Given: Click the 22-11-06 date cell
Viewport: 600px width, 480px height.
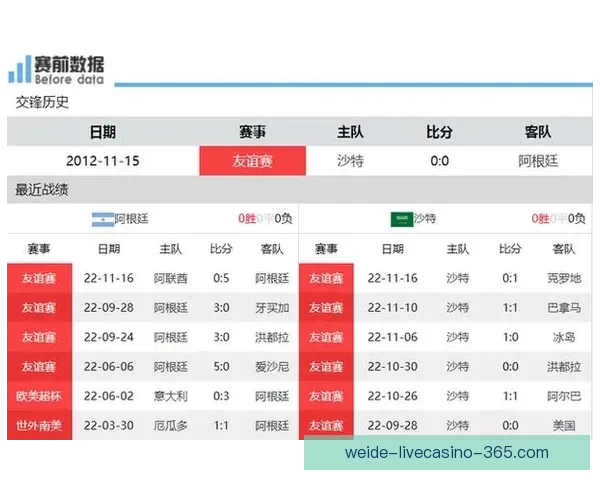Looking at the screenshot, I should (393, 337).
